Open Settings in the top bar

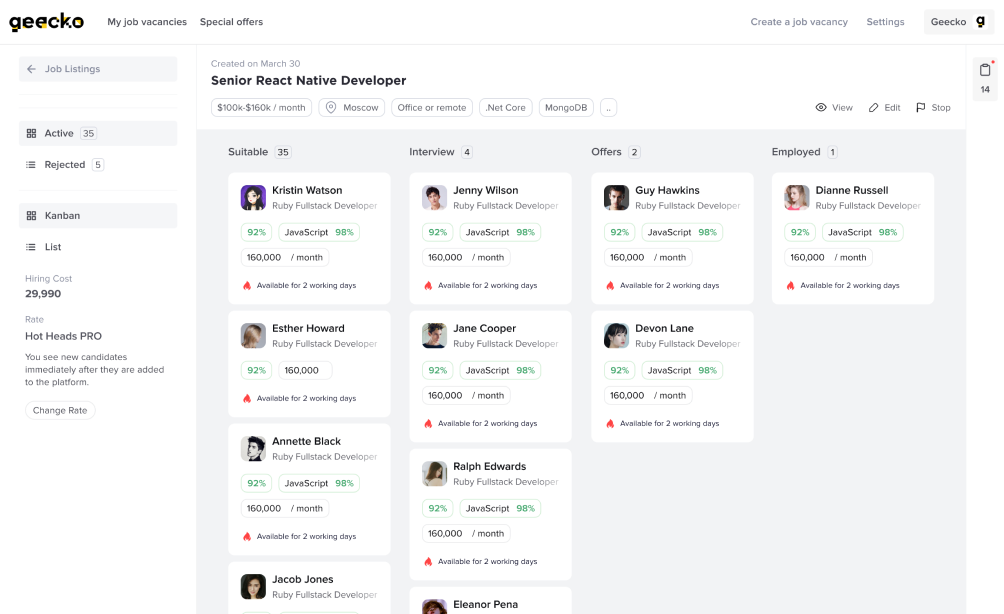[x=885, y=22]
